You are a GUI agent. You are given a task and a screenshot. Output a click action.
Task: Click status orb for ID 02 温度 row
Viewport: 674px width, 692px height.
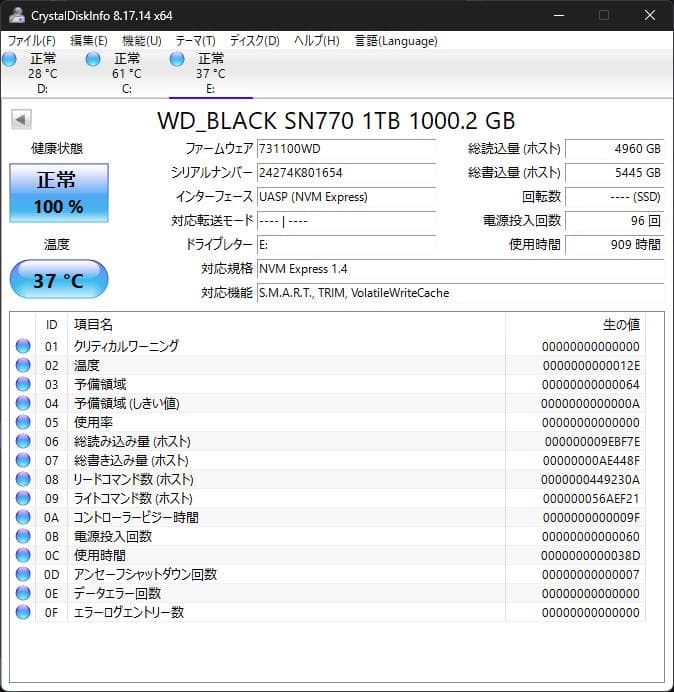pyautogui.click(x=23, y=365)
